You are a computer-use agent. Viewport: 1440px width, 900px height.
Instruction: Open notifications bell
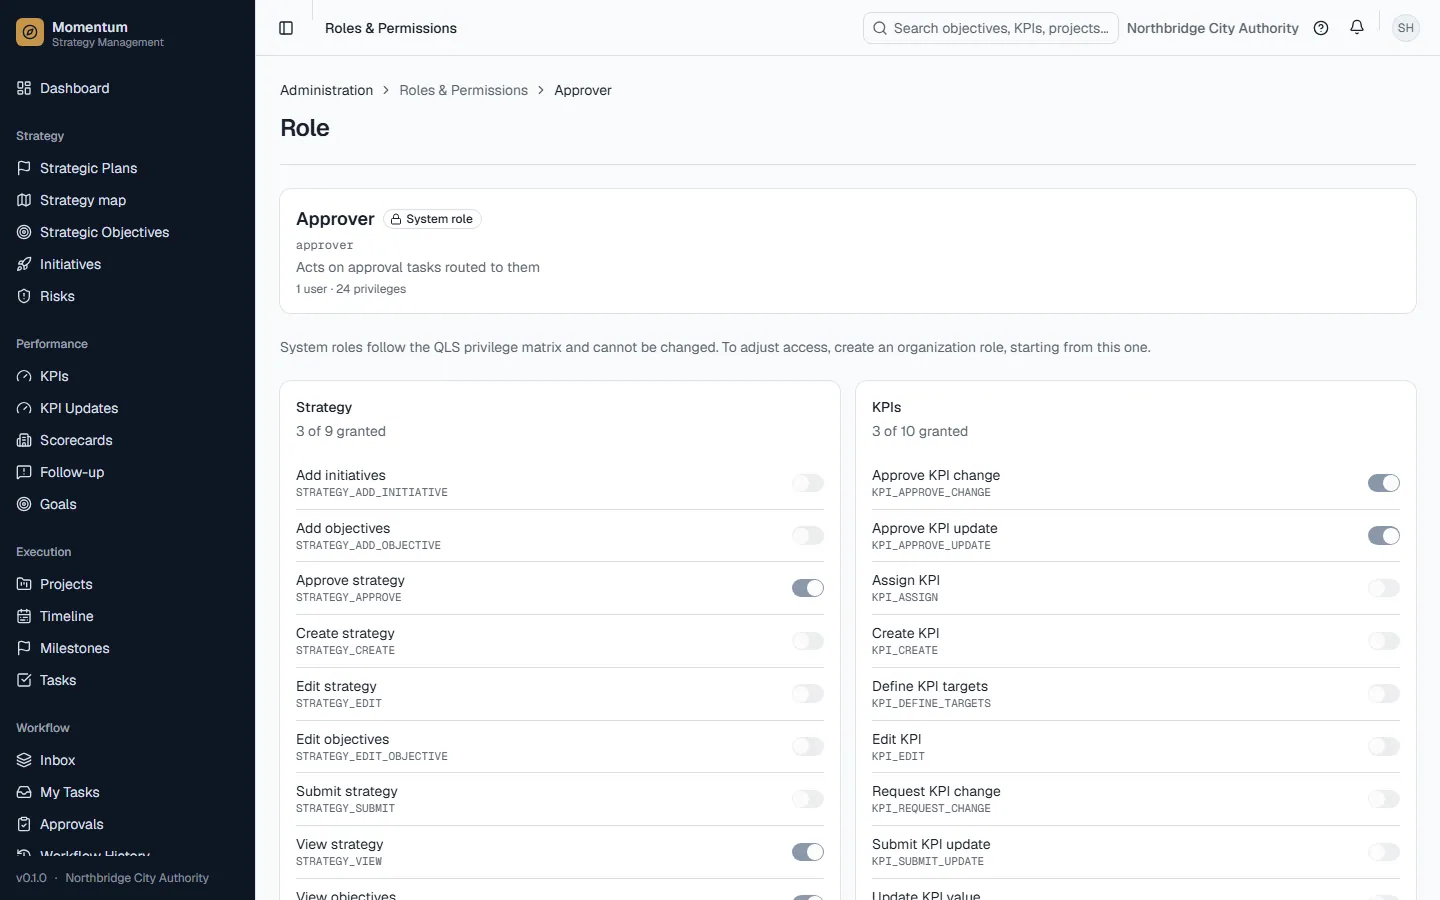[x=1357, y=28]
